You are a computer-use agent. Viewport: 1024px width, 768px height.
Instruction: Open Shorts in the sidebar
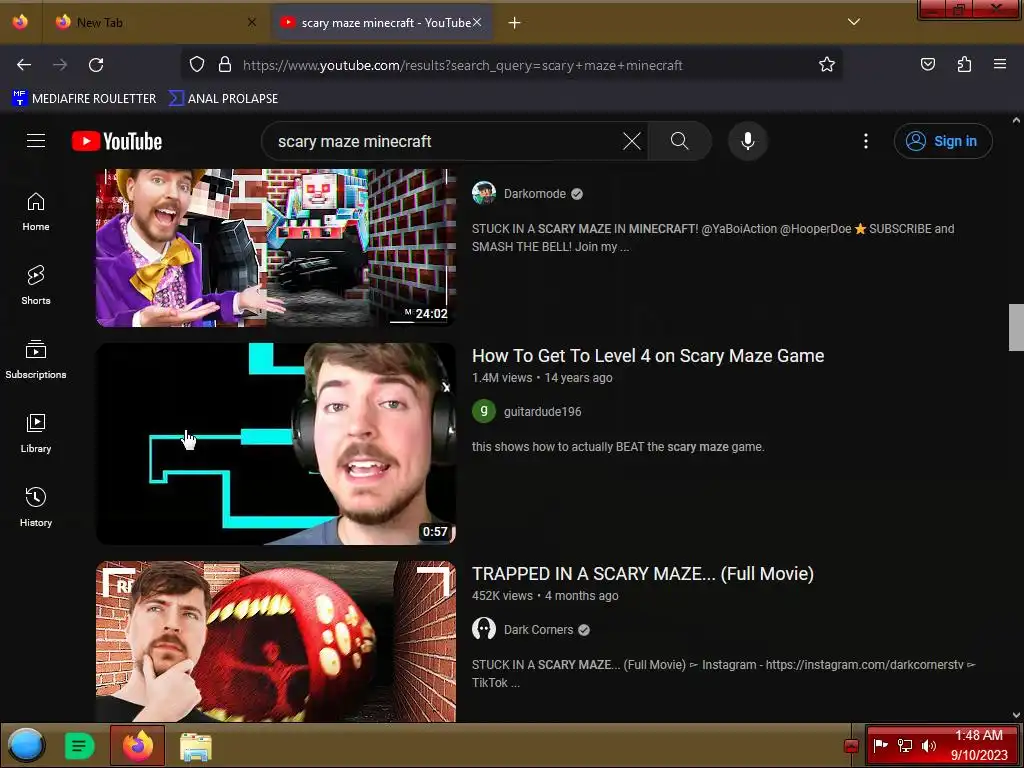click(x=36, y=286)
